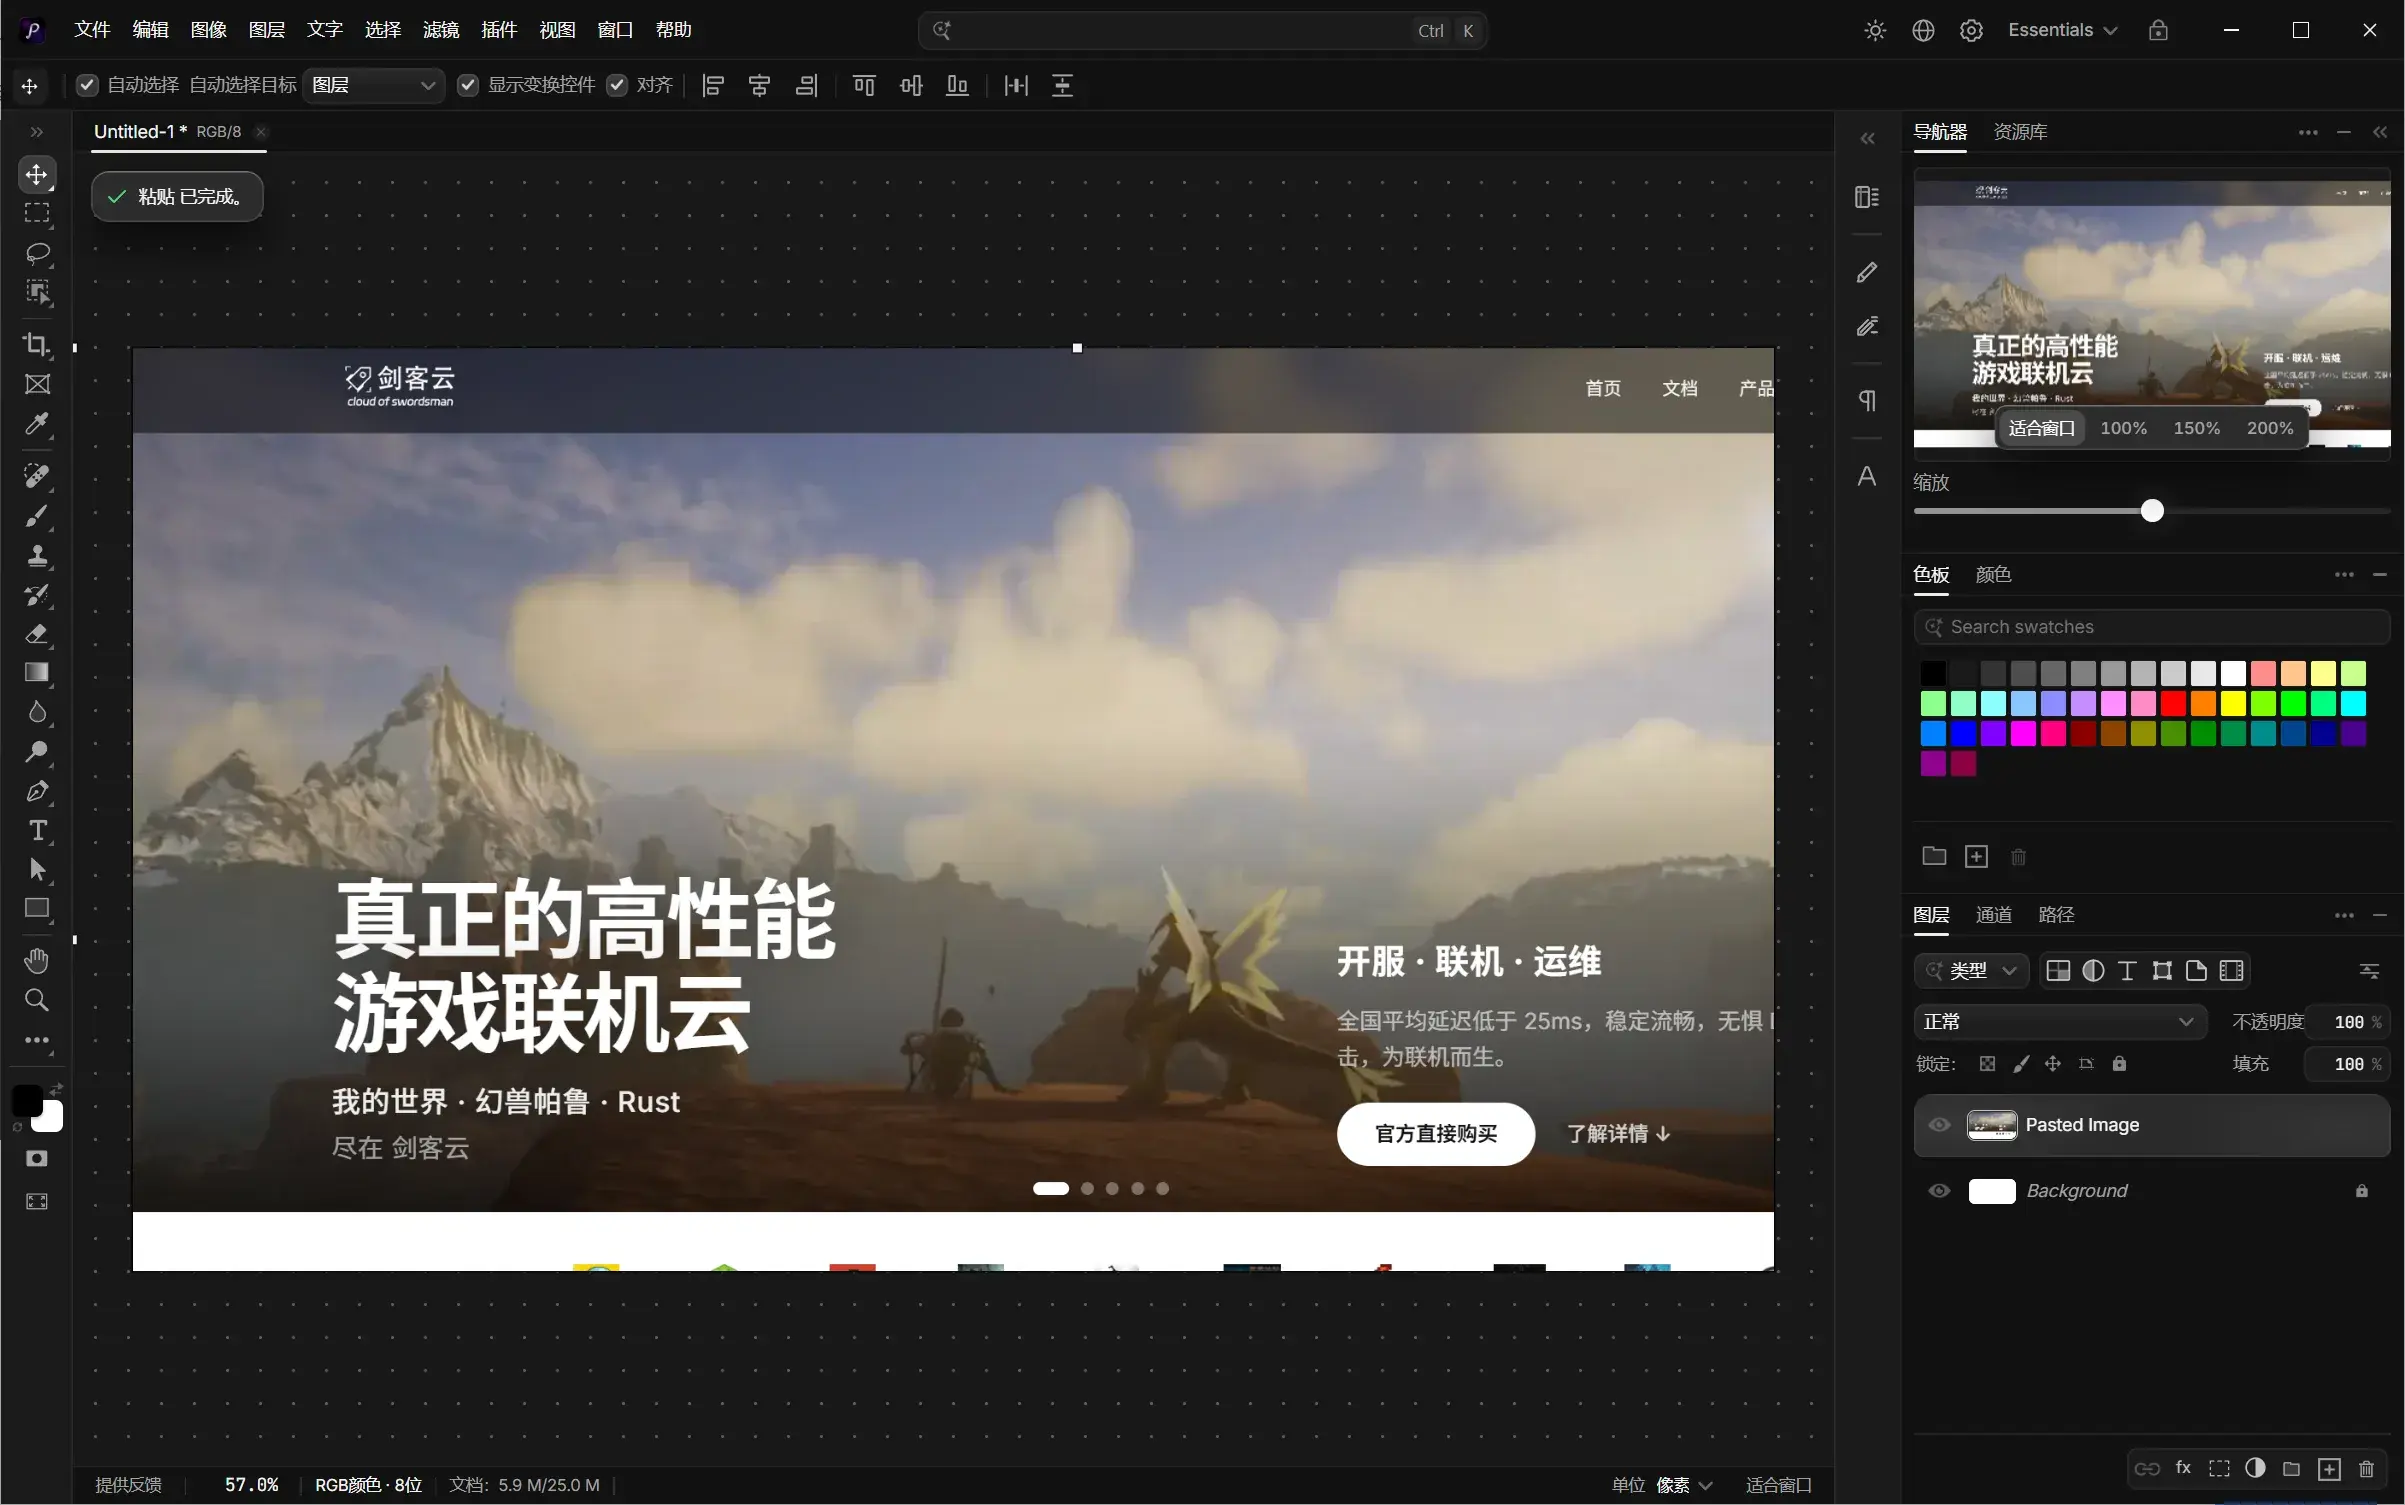Click the align left edges icon
Image resolution: width=2405 pixels, height=1505 pixels.
point(713,86)
